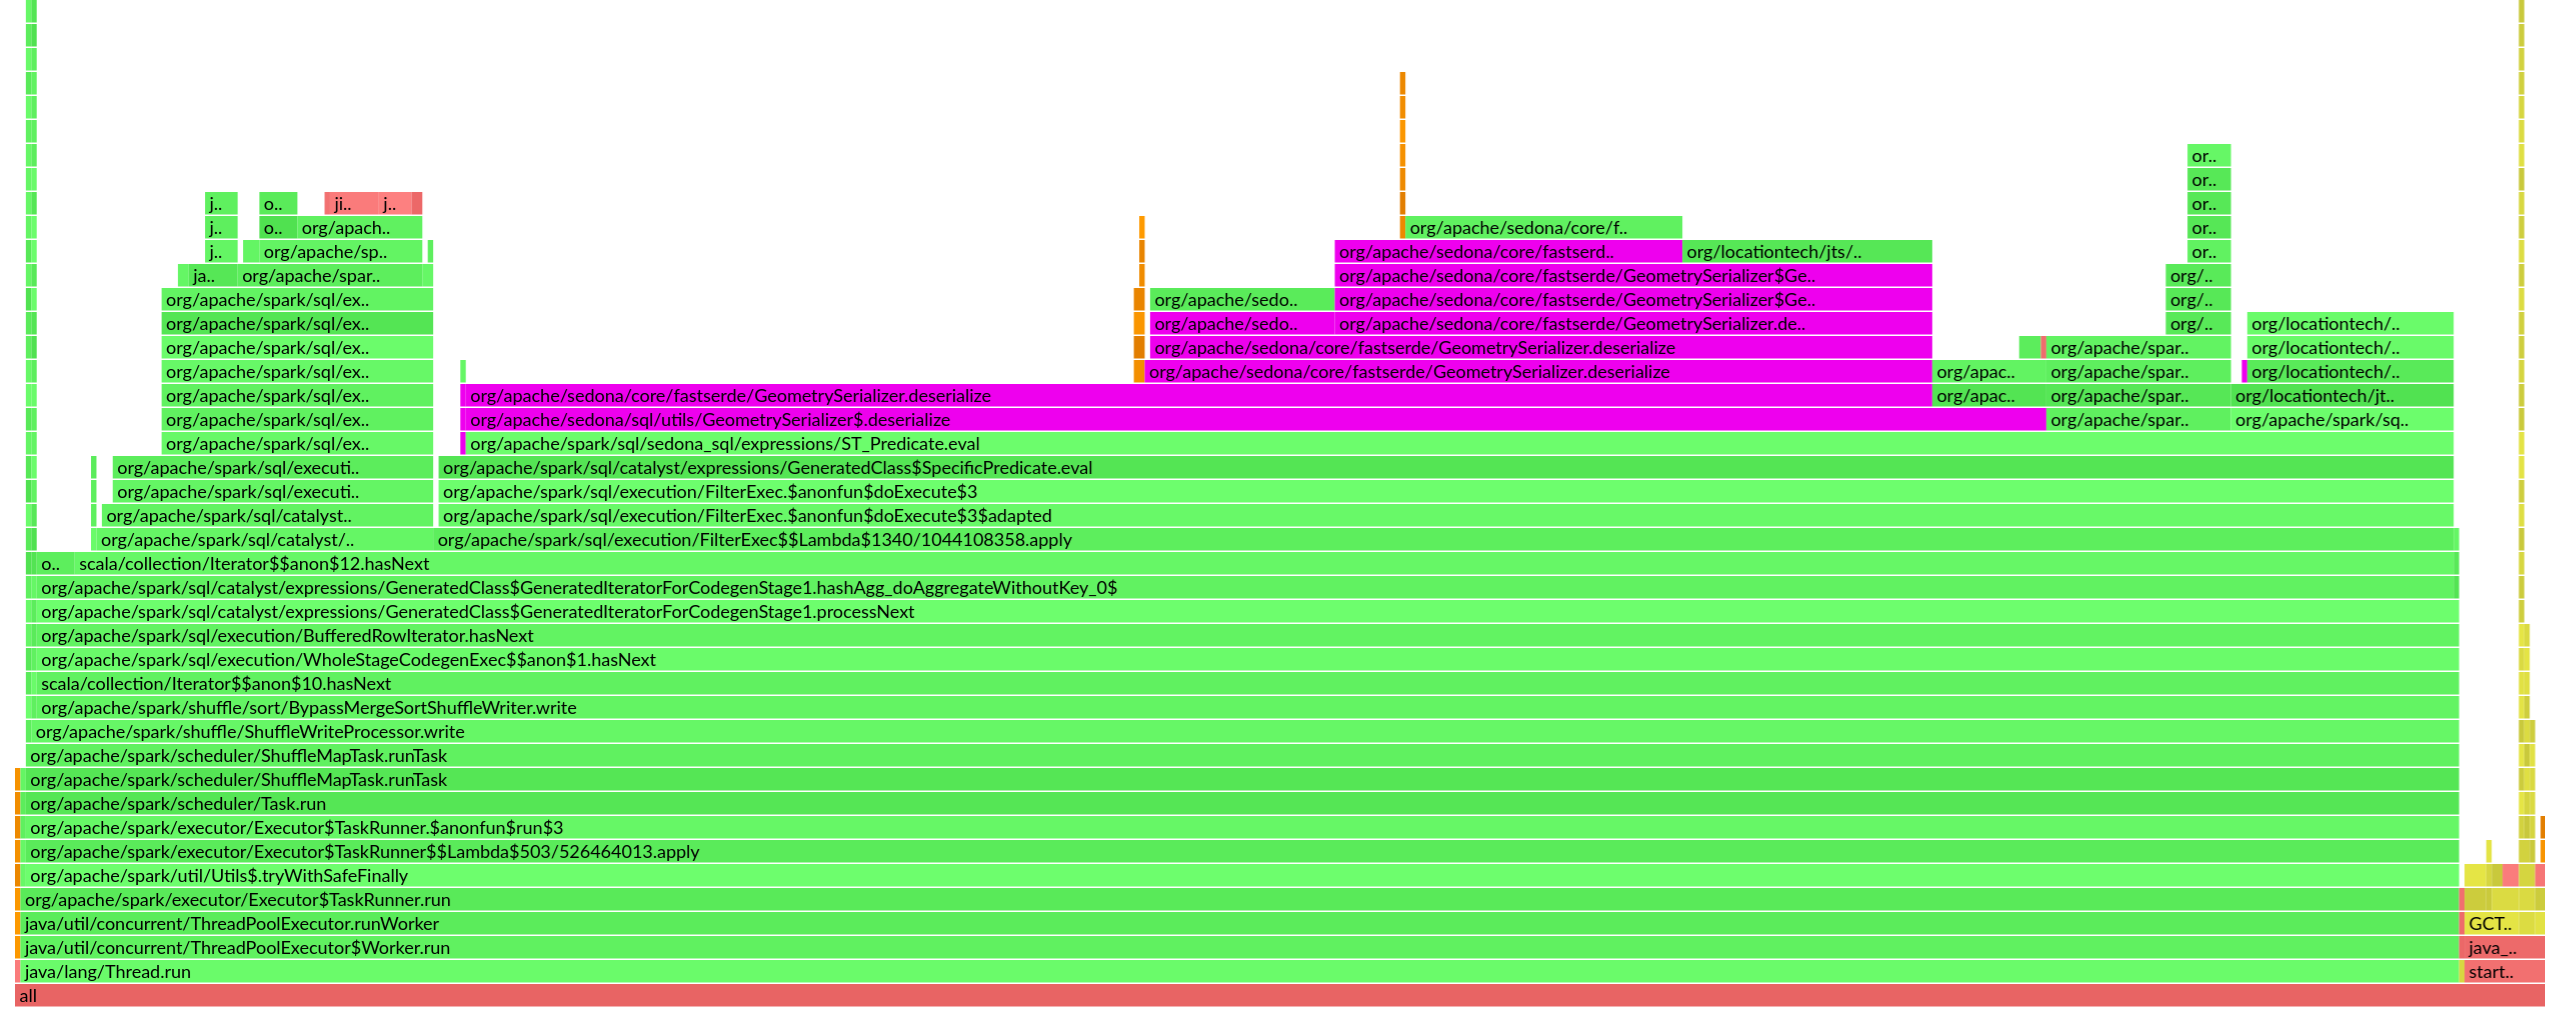2556x1016 pixels.
Task: Select ShuffleWriteProcessor.write frame
Action: 1245,731
